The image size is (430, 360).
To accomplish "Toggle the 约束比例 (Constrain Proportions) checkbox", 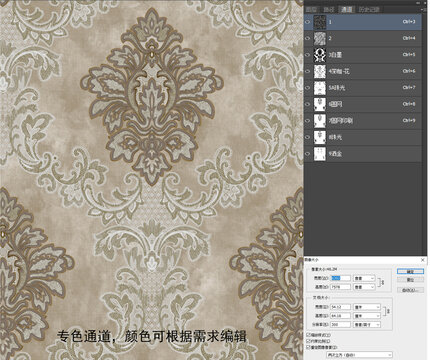I will click(x=308, y=341).
